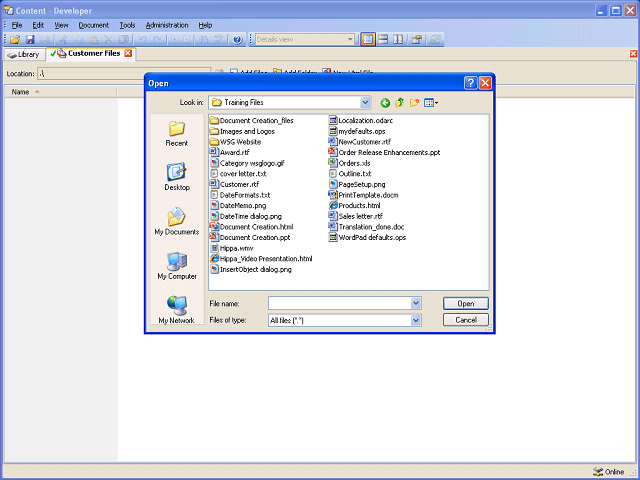Image resolution: width=640 pixels, height=480 pixels.
Task: Select Hippa.wmv file
Action: pyautogui.click(x=232, y=248)
